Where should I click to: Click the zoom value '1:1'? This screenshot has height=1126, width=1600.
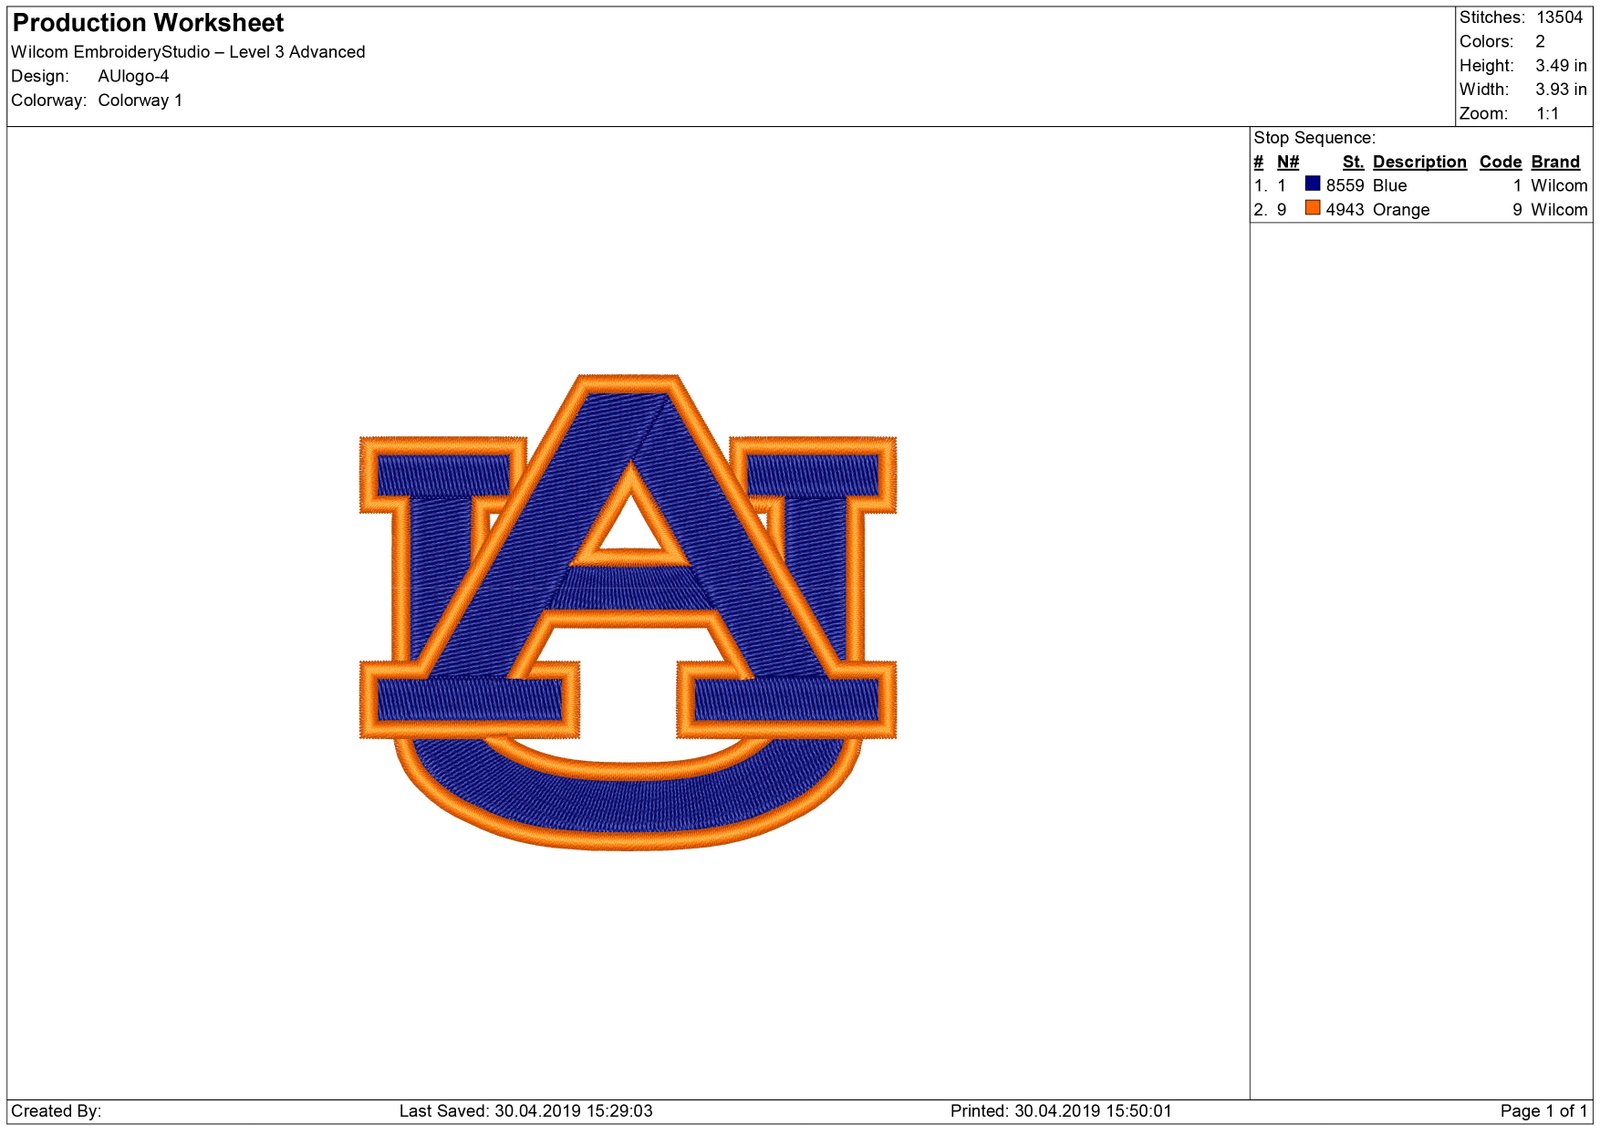pyautogui.click(x=1548, y=113)
